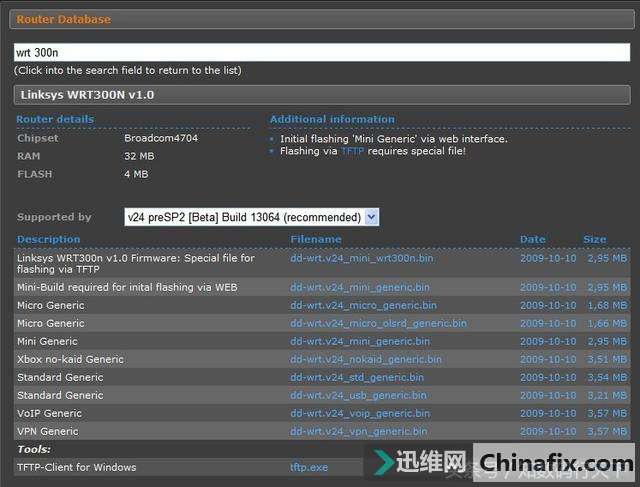640x487 pixels.
Task: Select the 'VoIP Generic' description
Action: 49,414
